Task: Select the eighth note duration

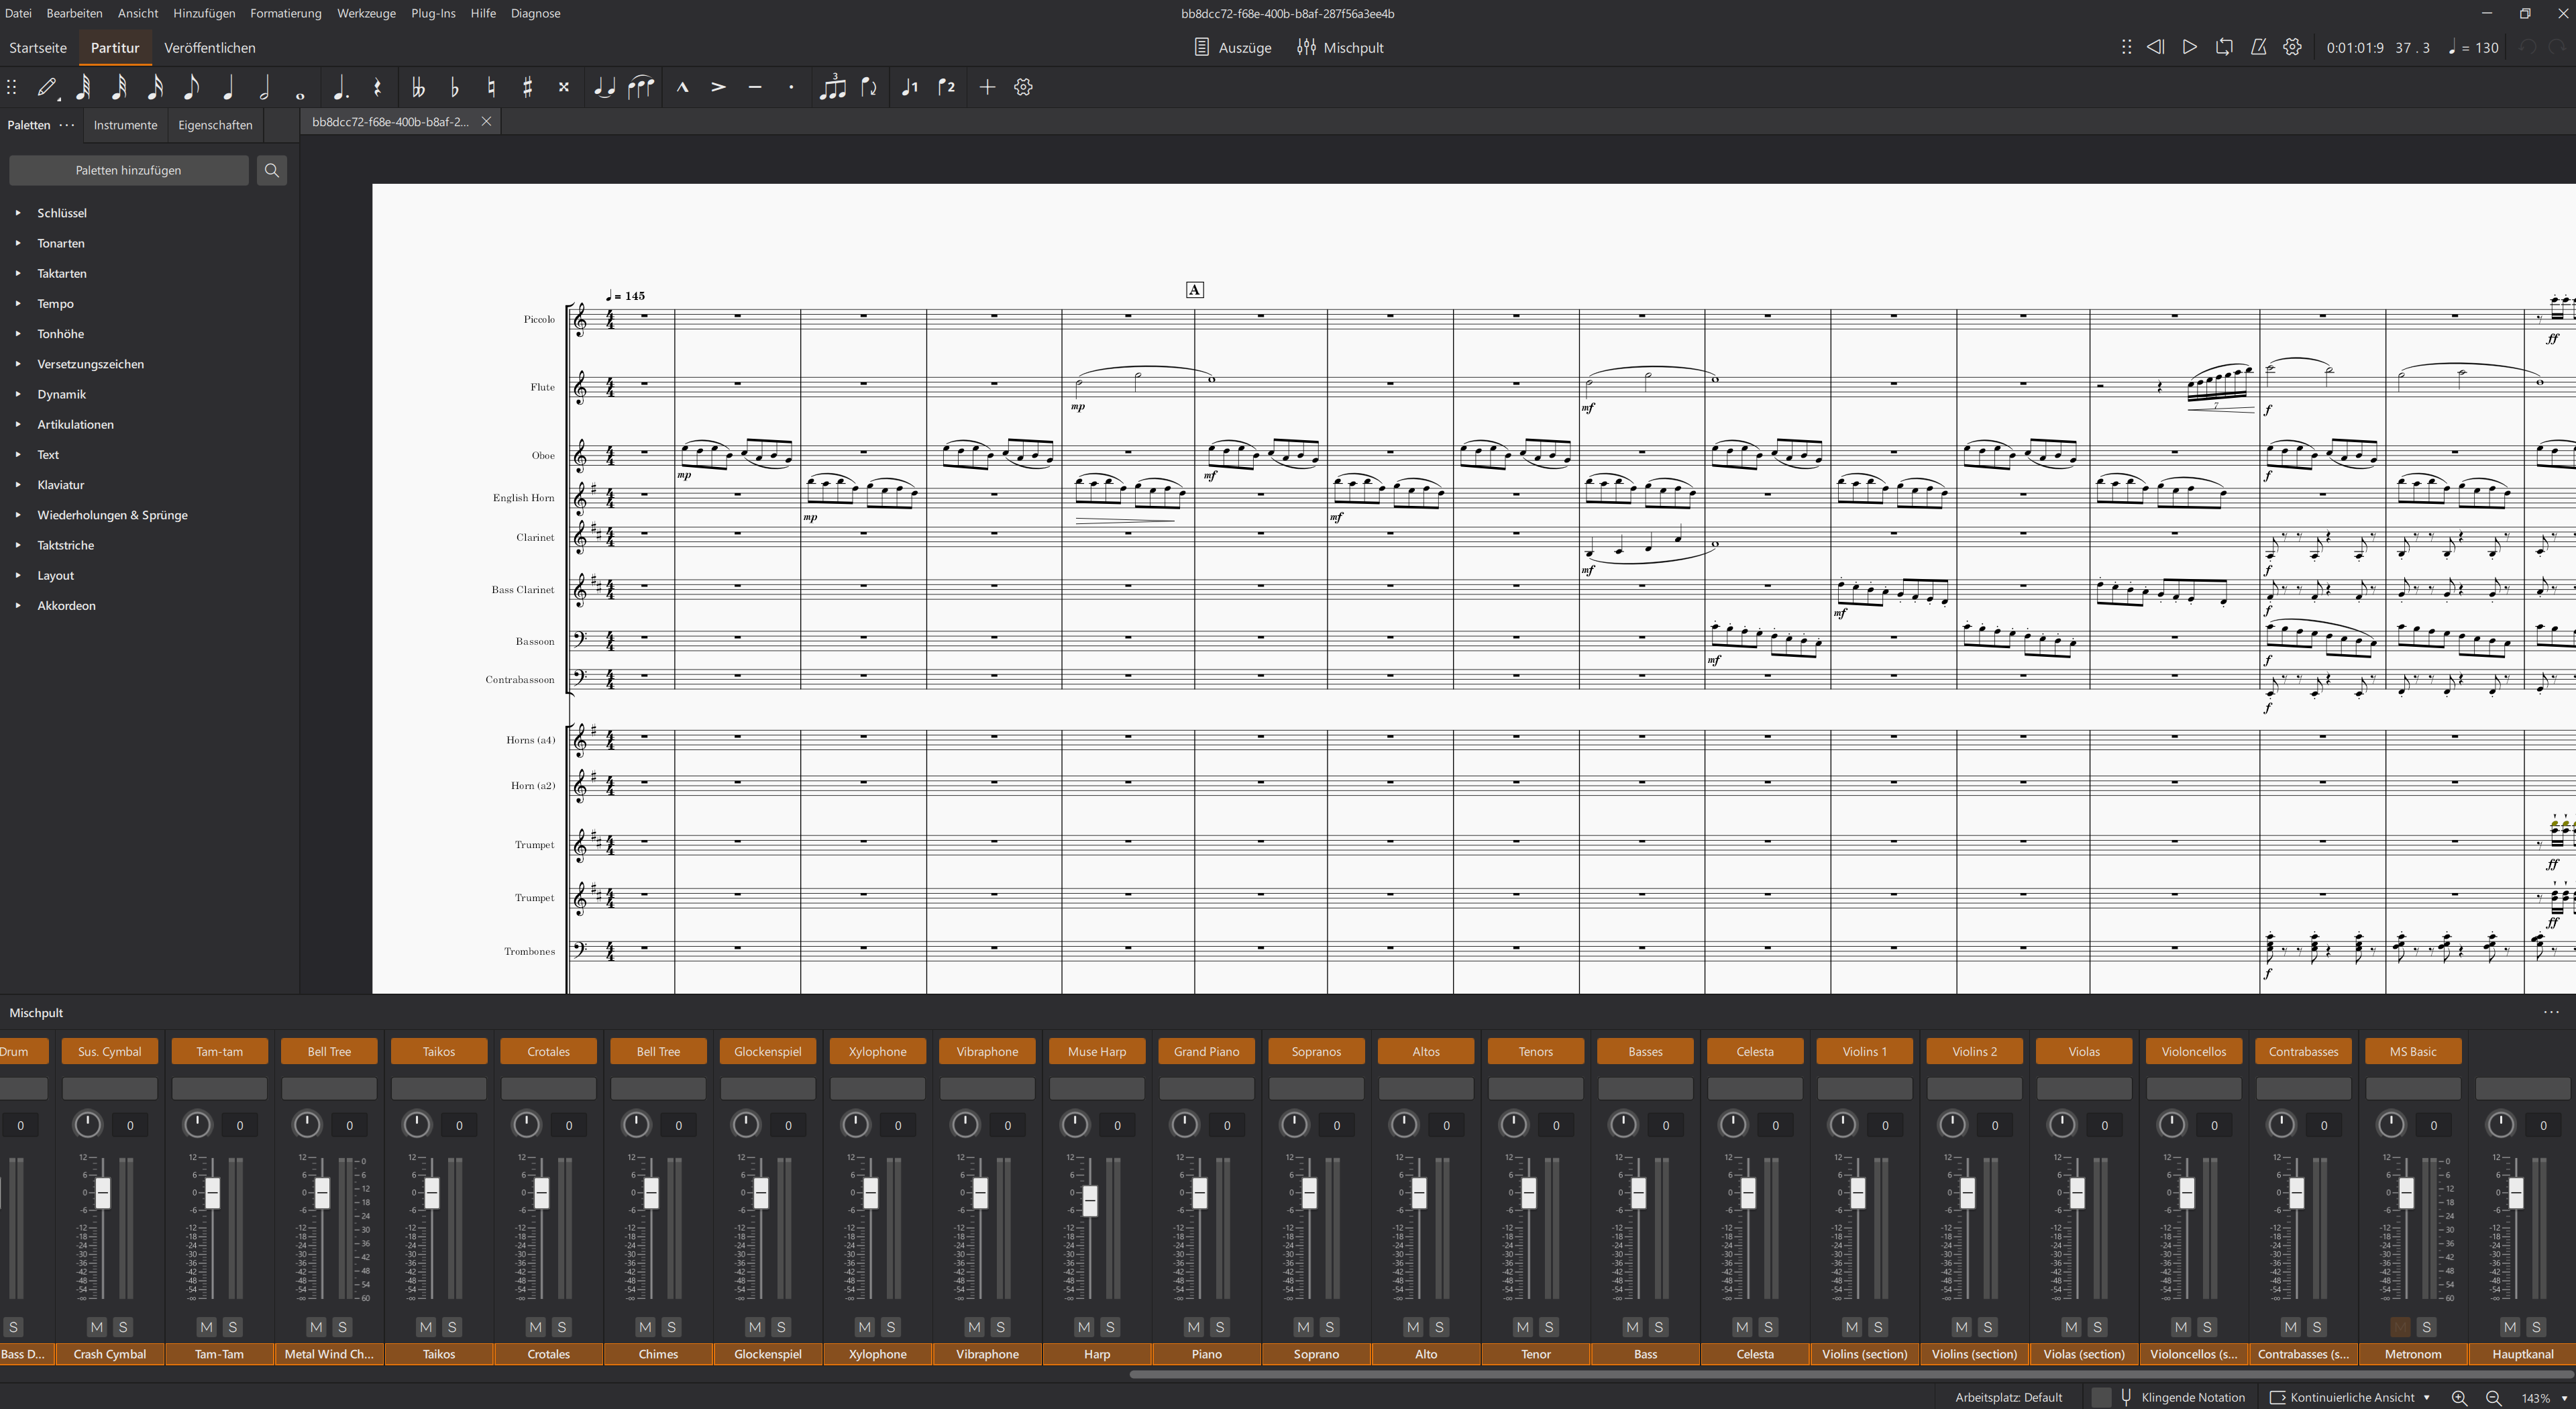Action: pyautogui.click(x=191, y=87)
